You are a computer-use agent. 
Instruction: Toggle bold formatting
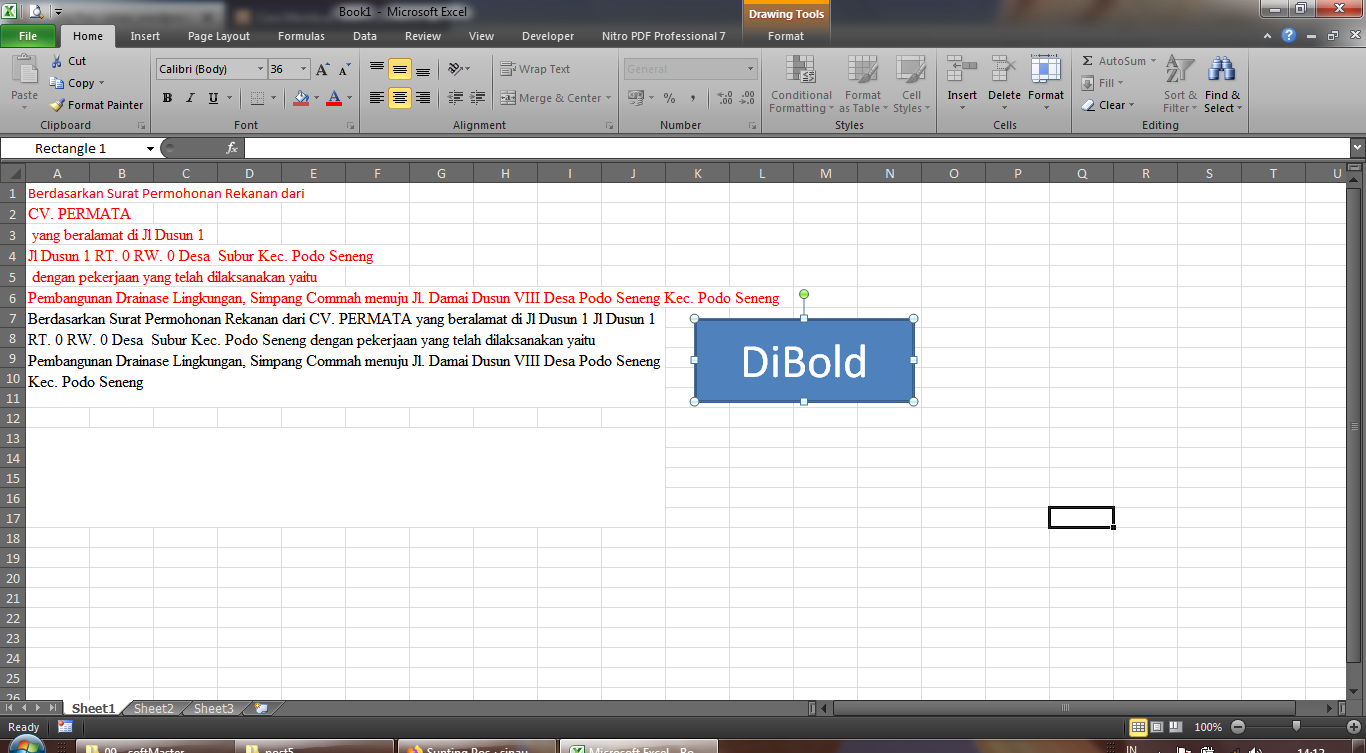point(167,98)
